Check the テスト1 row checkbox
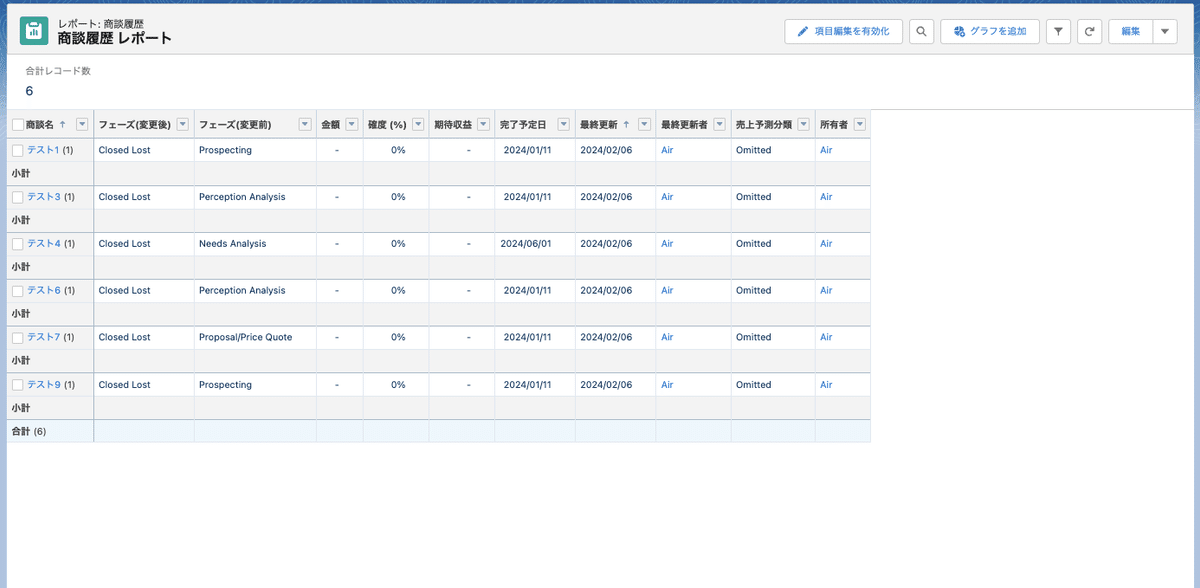Screen dimensions: 1200x588 [x=18, y=150]
